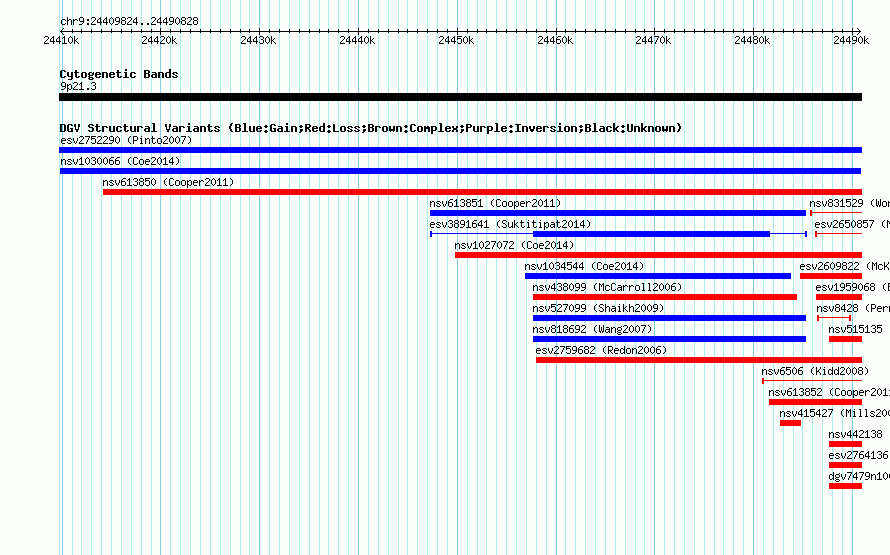Click the DGV Structural Variants track title
The width and height of the screenshot is (890, 555).
coord(371,128)
